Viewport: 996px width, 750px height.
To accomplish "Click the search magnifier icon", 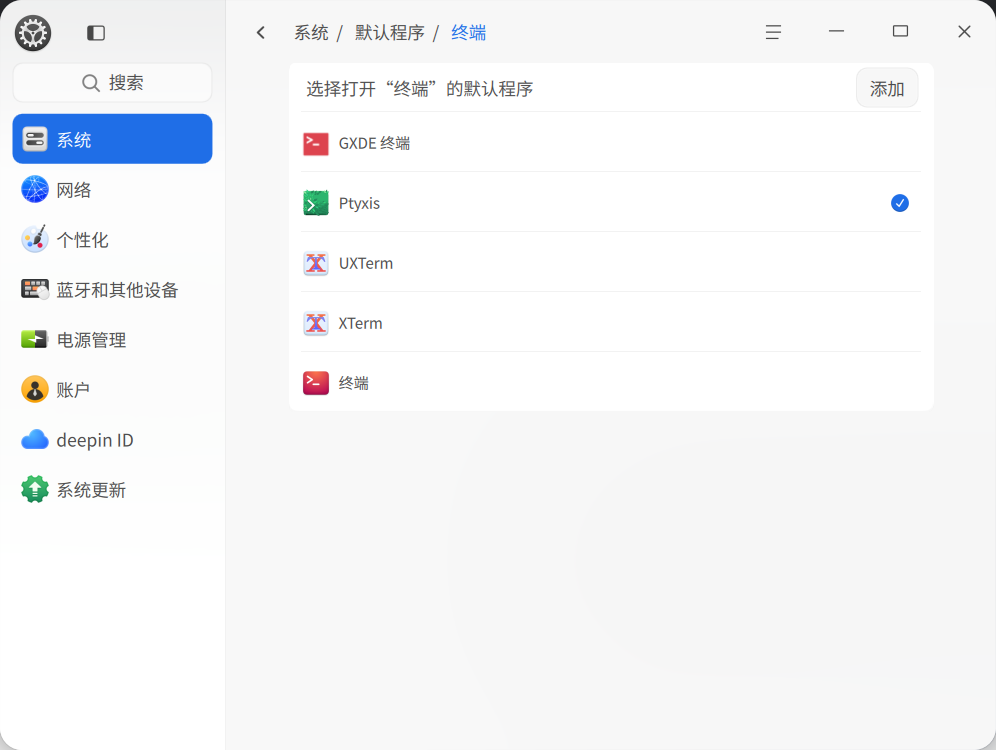I will tap(91, 83).
